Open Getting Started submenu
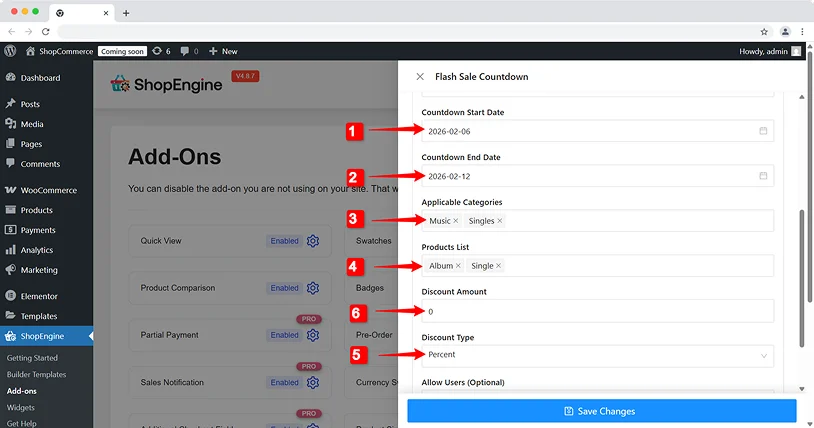Viewport: 814px width, 428px height. 32,358
